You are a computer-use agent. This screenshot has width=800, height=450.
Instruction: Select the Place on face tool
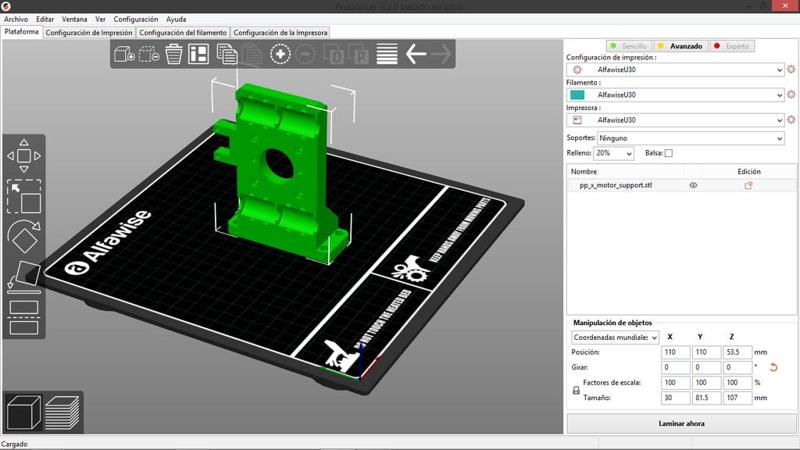click(24, 277)
